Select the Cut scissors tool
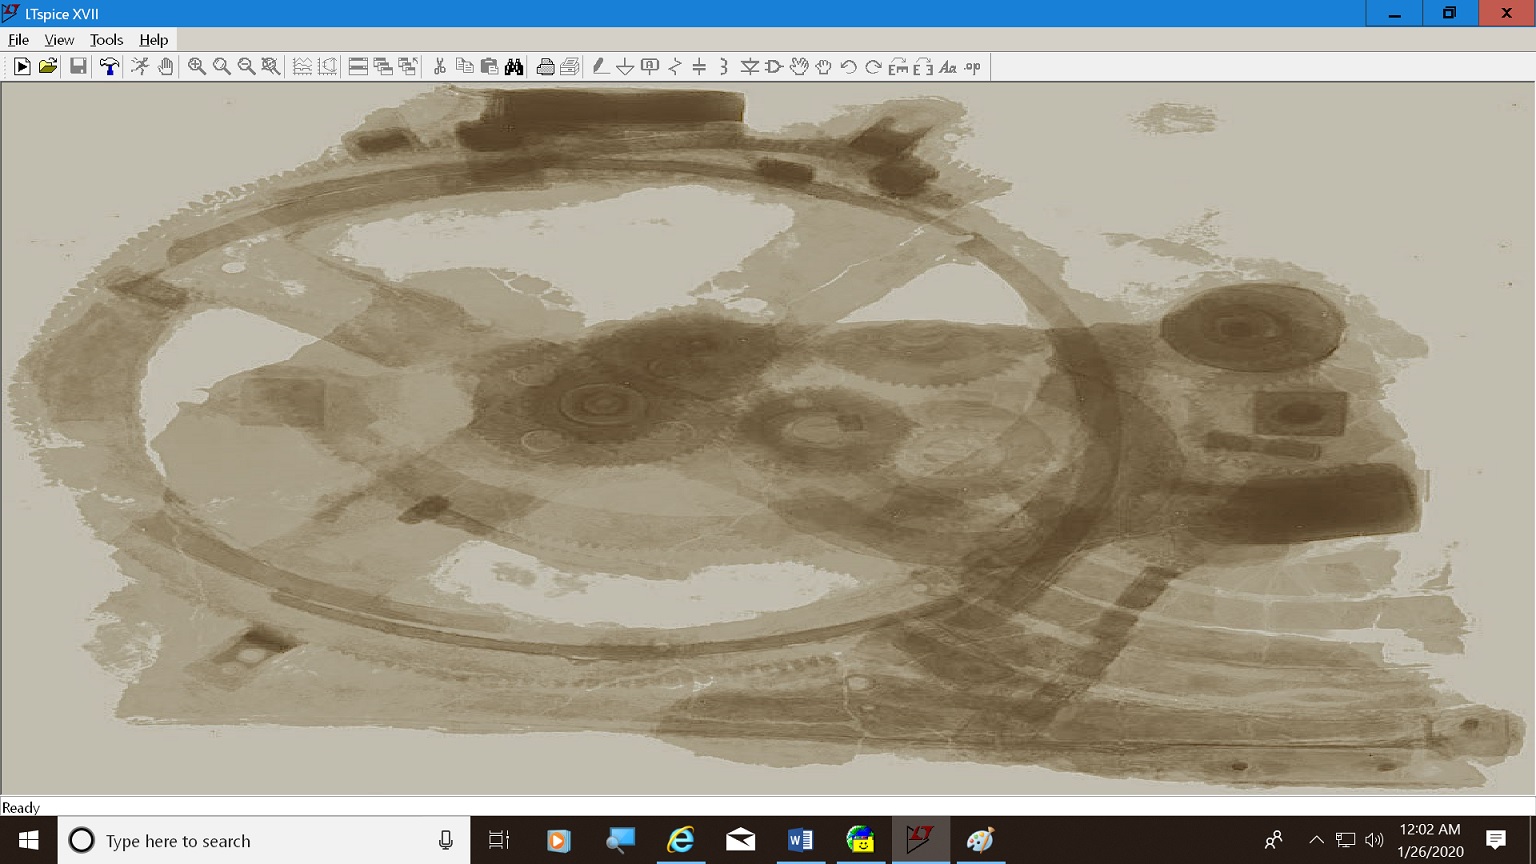The image size is (1536, 864). point(439,67)
